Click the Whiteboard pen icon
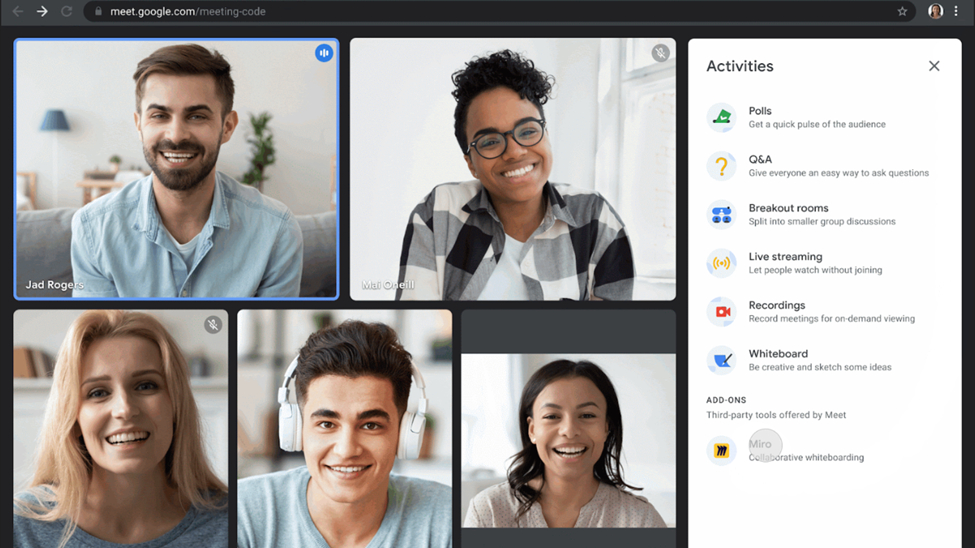Viewport: 975px width, 548px height. 721,360
